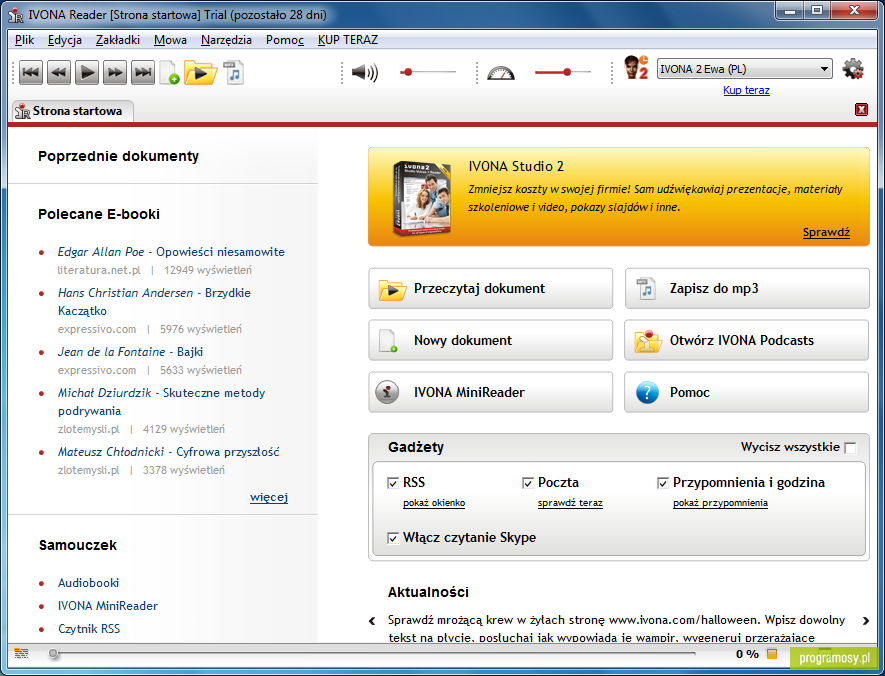
Task: Click the voice avatar icon
Action: [x=636, y=67]
